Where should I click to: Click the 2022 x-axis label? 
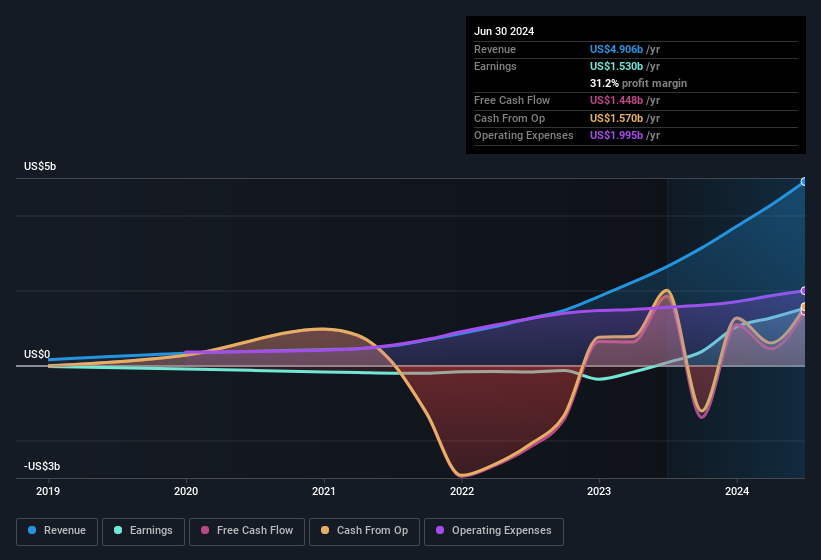tap(462, 491)
